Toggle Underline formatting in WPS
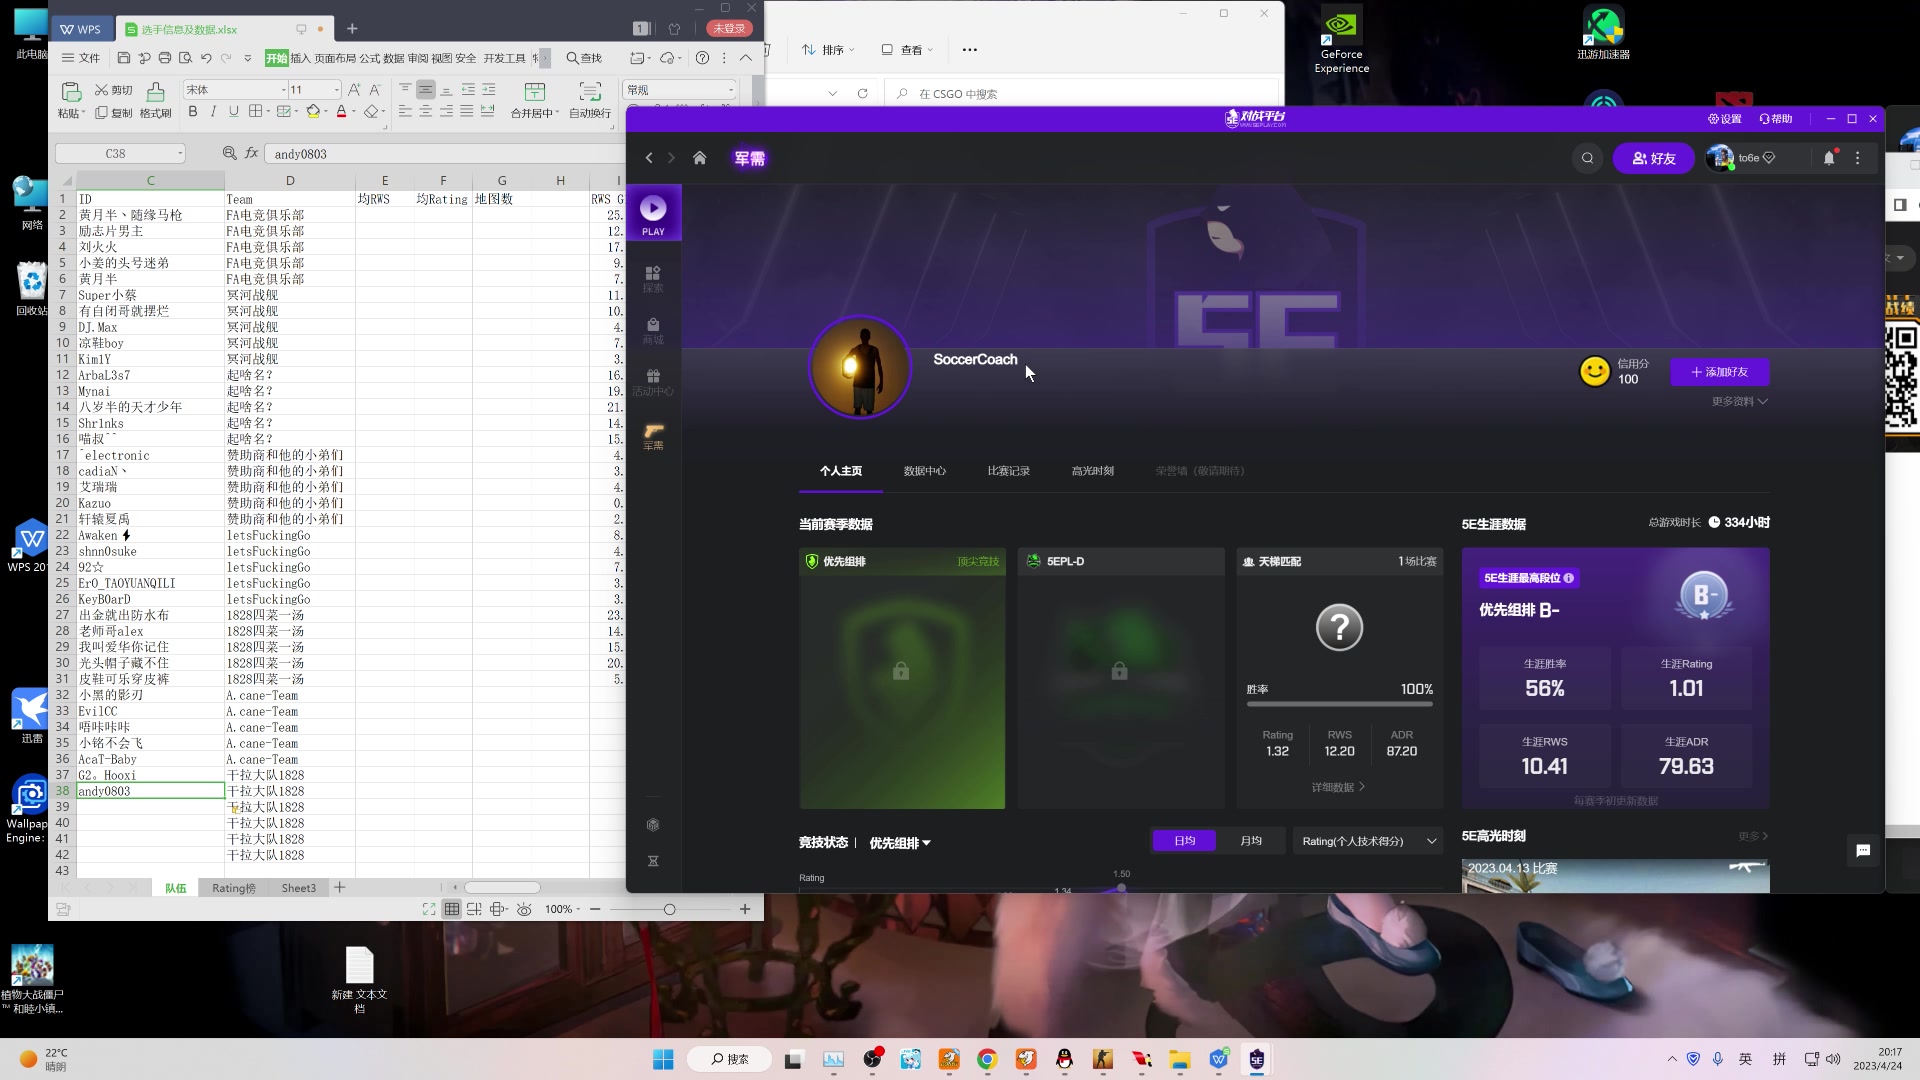The image size is (1920, 1080). click(x=233, y=112)
